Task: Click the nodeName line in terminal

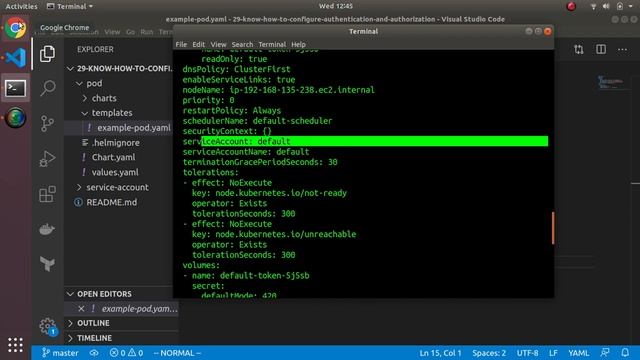Action: pos(278,90)
